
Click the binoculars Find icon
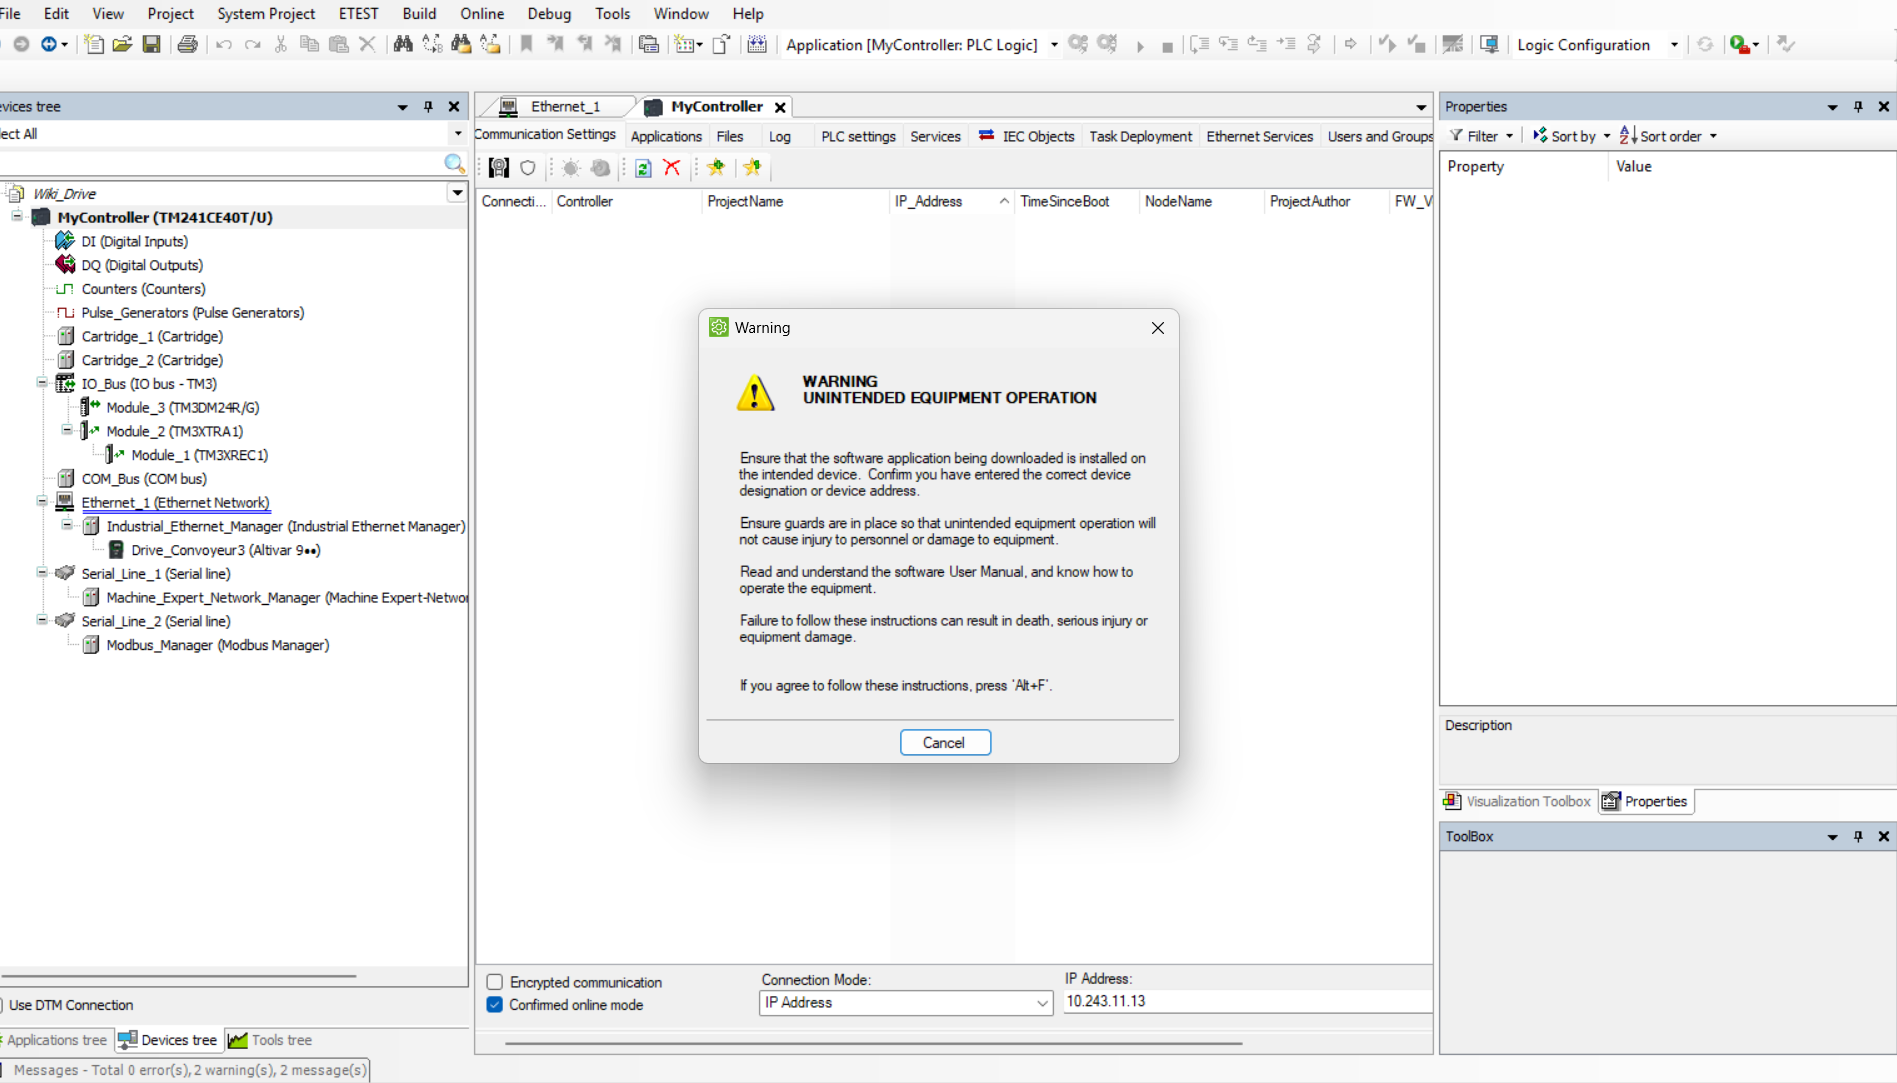[x=402, y=44]
